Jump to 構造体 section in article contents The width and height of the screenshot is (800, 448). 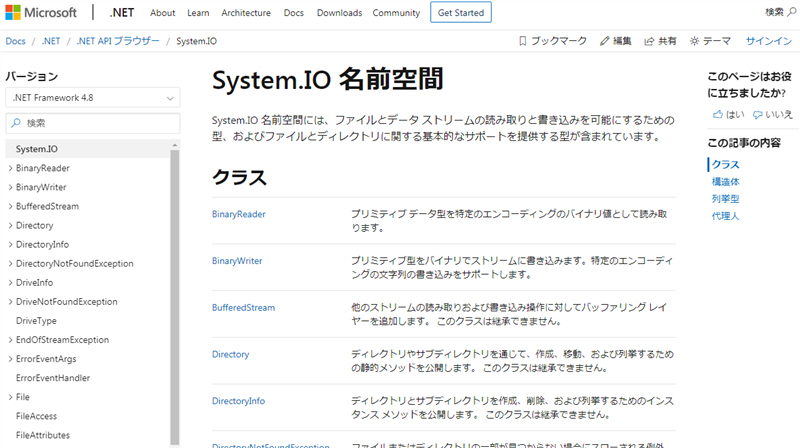point(726,182)
